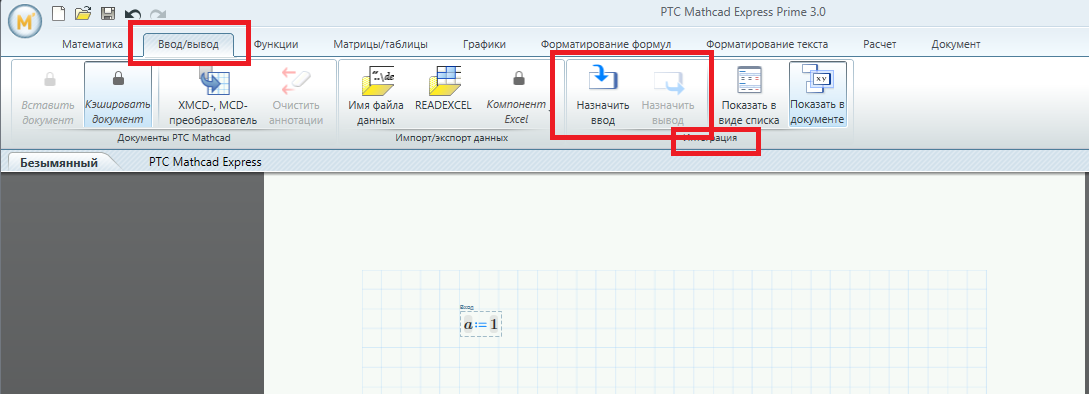Toggle Кэшировать документ lock button
This screenshot has height=401, width=1089.
(117, 95)
